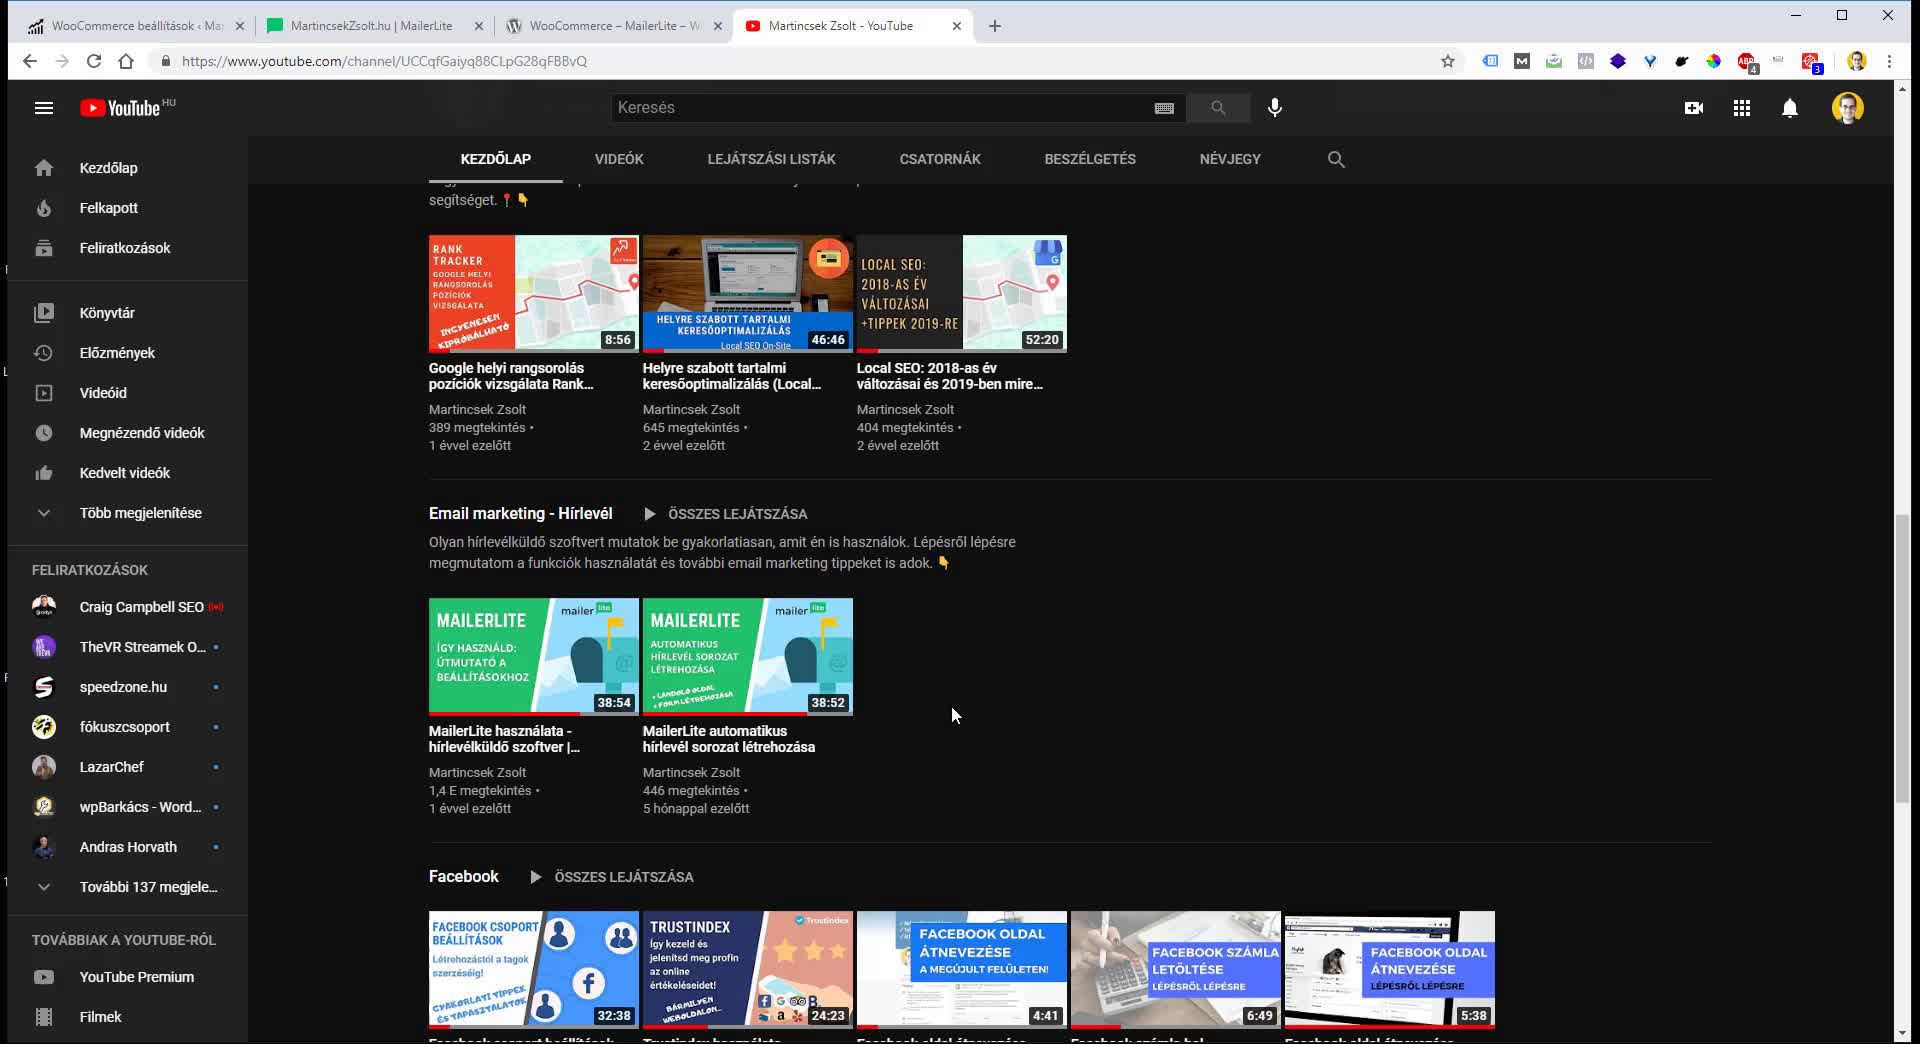
Task: Switch to the NÉVJEGY tab
Action: click(1230, 159)
